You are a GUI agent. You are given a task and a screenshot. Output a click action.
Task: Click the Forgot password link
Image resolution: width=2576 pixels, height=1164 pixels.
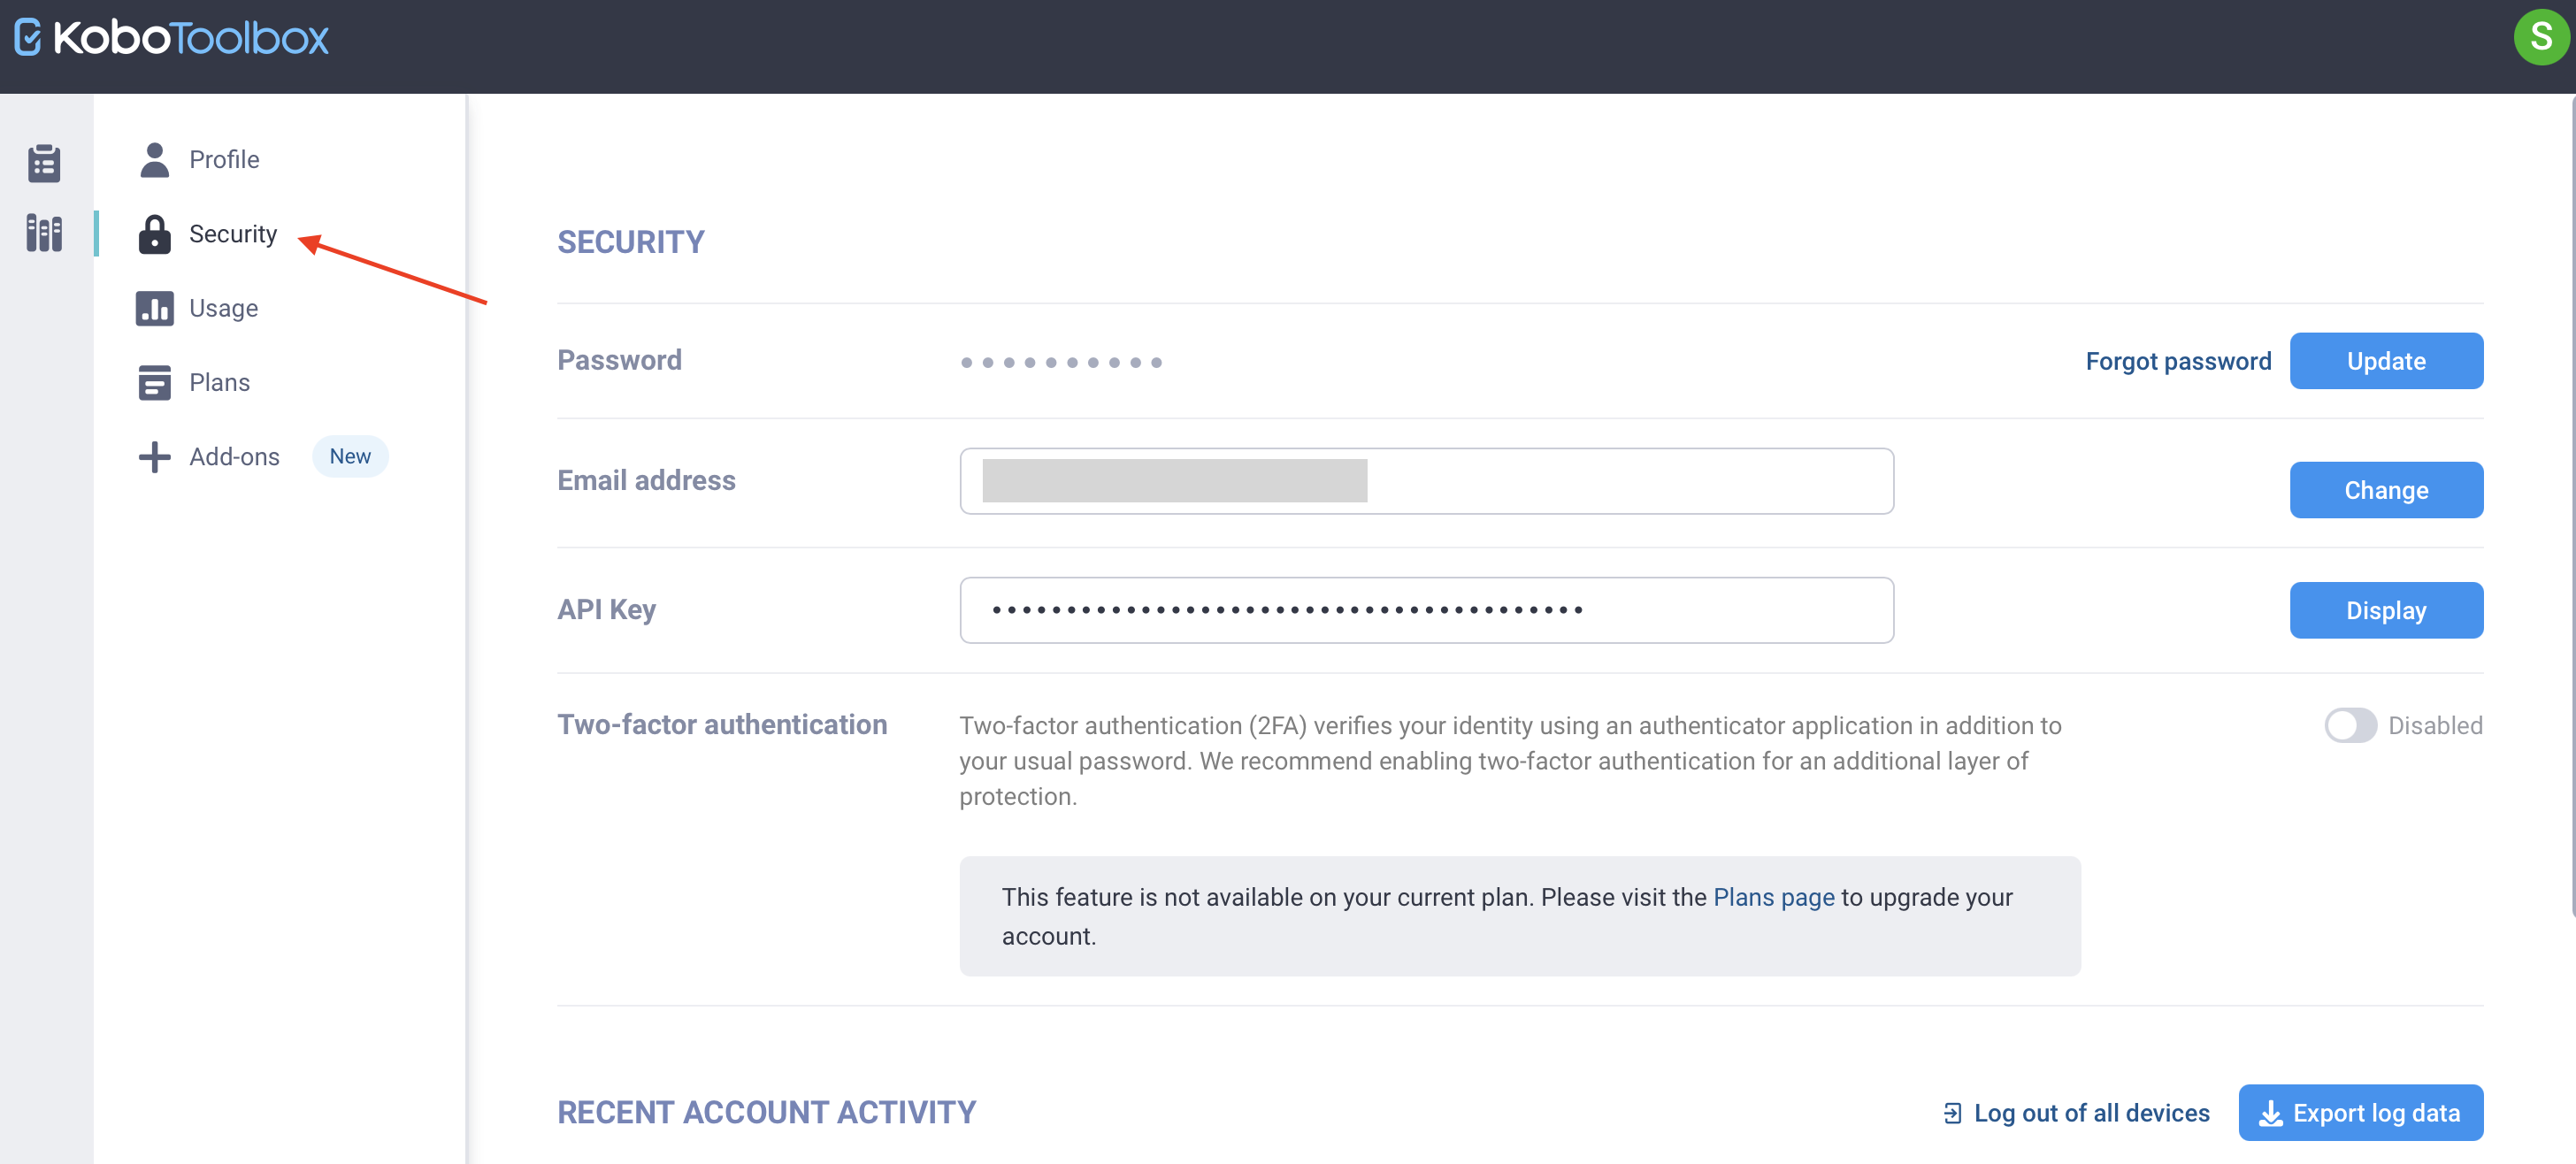point(2178,360)
